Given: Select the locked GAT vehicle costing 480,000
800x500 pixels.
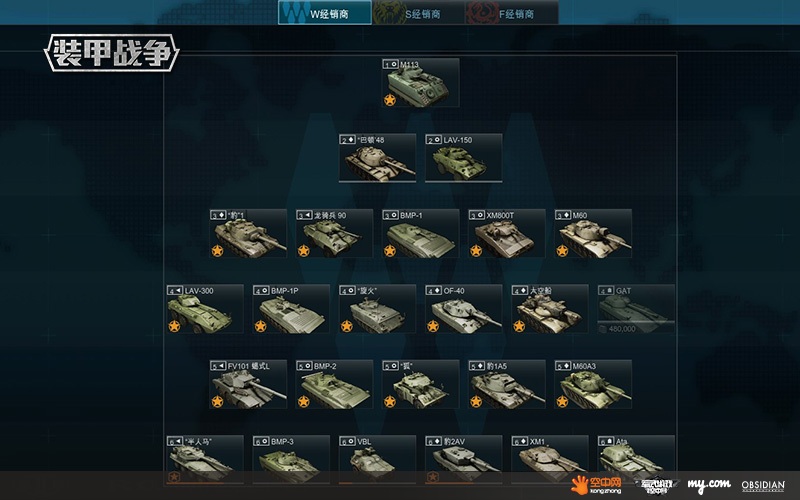Looking at the screenshot, I should click(x=636, y=309).
